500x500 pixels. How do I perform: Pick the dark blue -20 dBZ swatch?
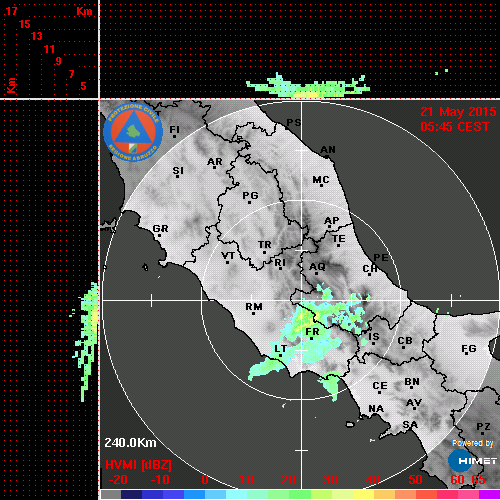coord(131,495)
